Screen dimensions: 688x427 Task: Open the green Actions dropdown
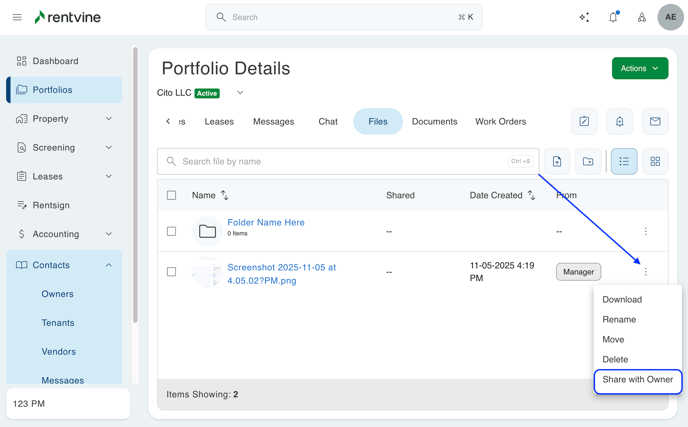pyautogui.click(x=640, y=68)
